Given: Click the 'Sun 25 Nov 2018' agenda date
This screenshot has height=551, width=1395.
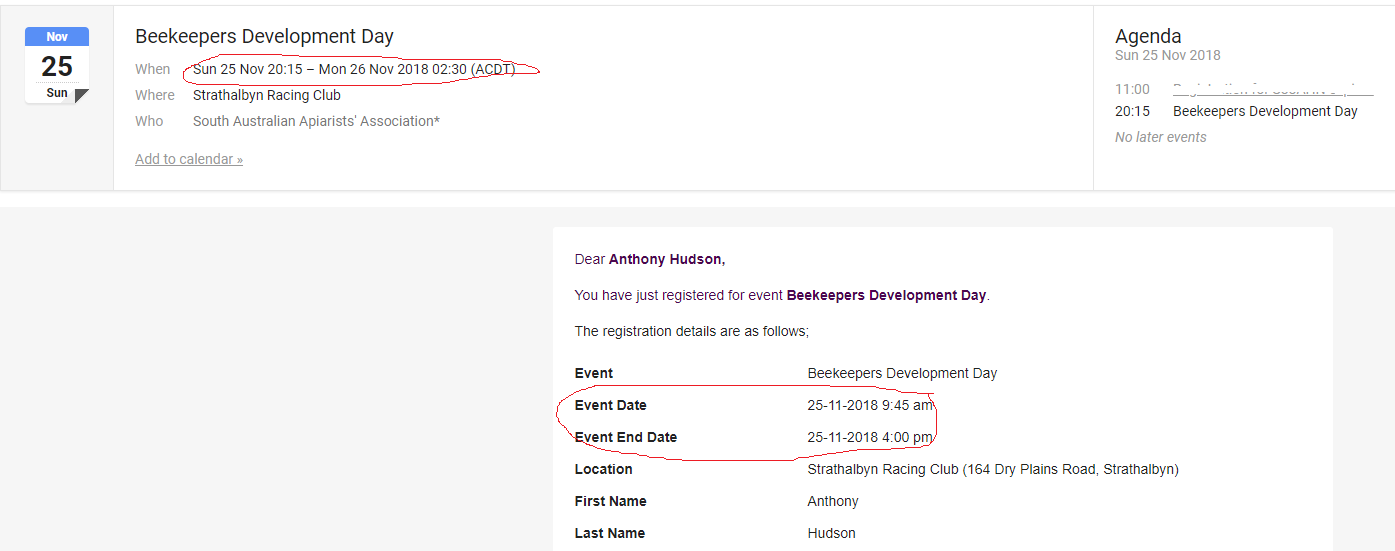Looking at the screenshot, I should (1167, 55).
